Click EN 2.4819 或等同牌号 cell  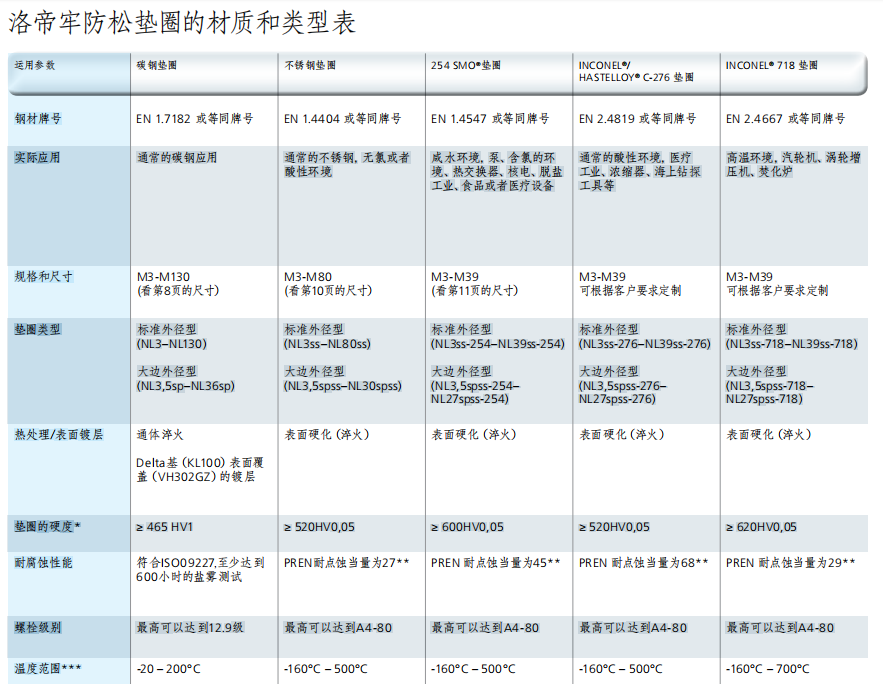pyautogui.click(x=637, y=119)
